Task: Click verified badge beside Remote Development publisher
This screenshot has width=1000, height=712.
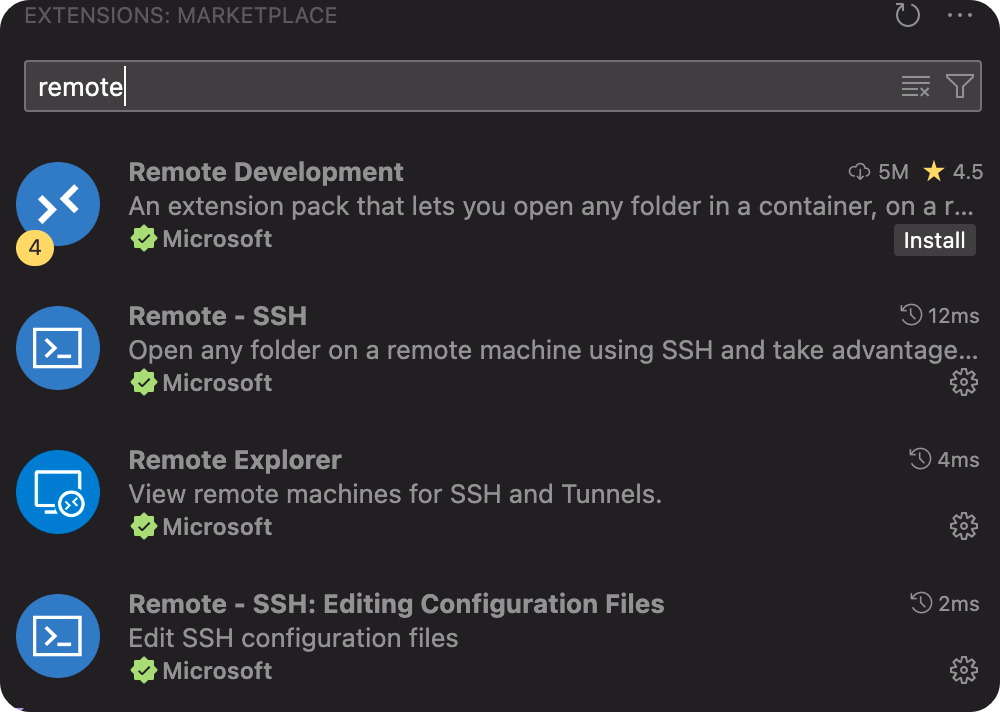Action: 143,239
